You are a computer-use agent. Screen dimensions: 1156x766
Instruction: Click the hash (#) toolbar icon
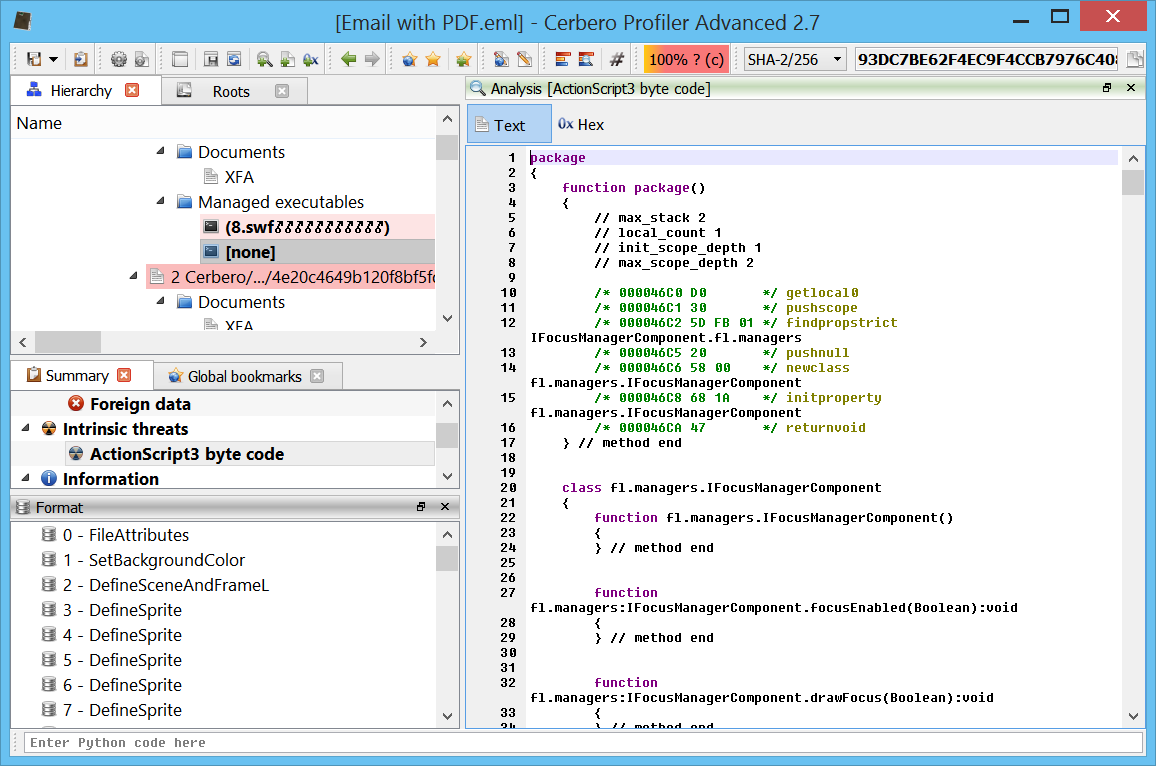click(x=617, y=59)
